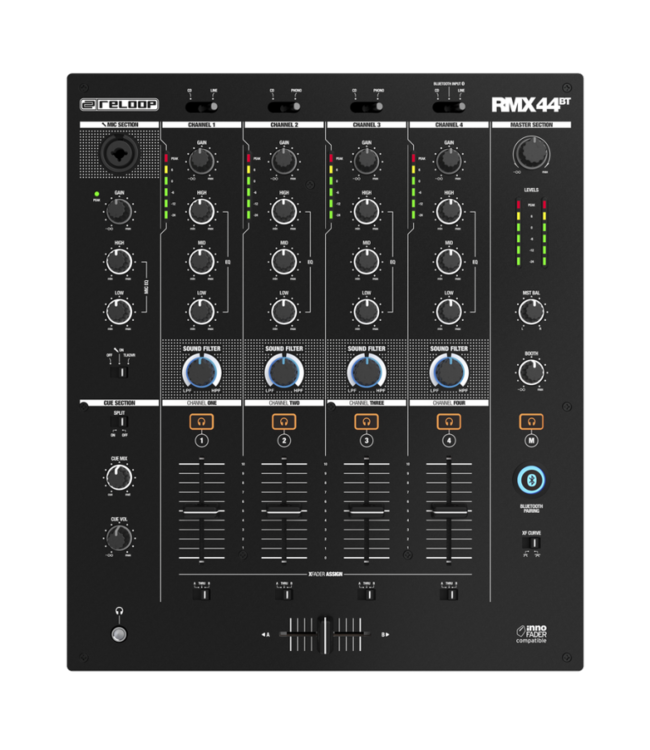Image resolution: width=650 pixels, height=750 pixels.
Task: Click the Reloop logo
Action: (119, 104)
